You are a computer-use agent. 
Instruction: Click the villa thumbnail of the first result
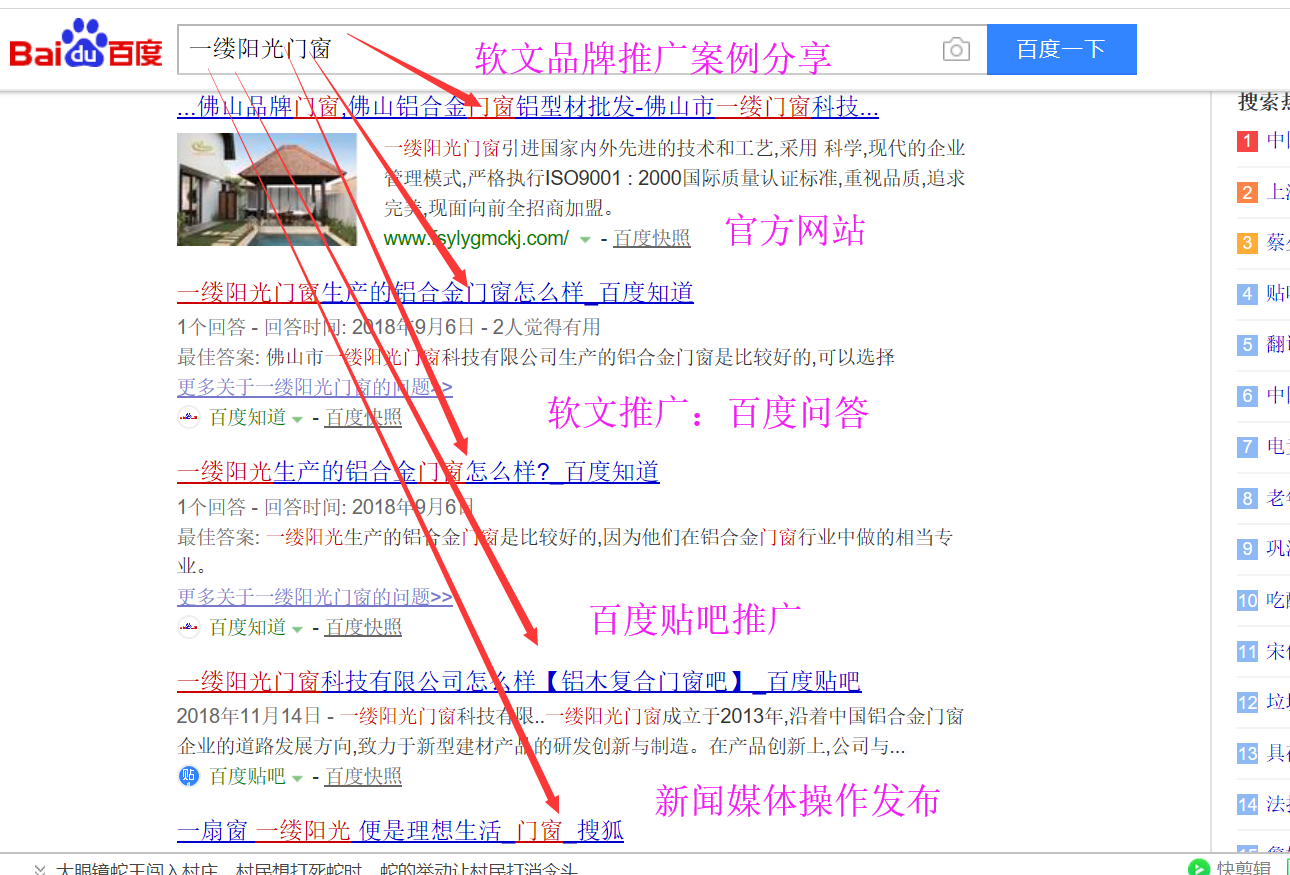click(x=267, y=189)
